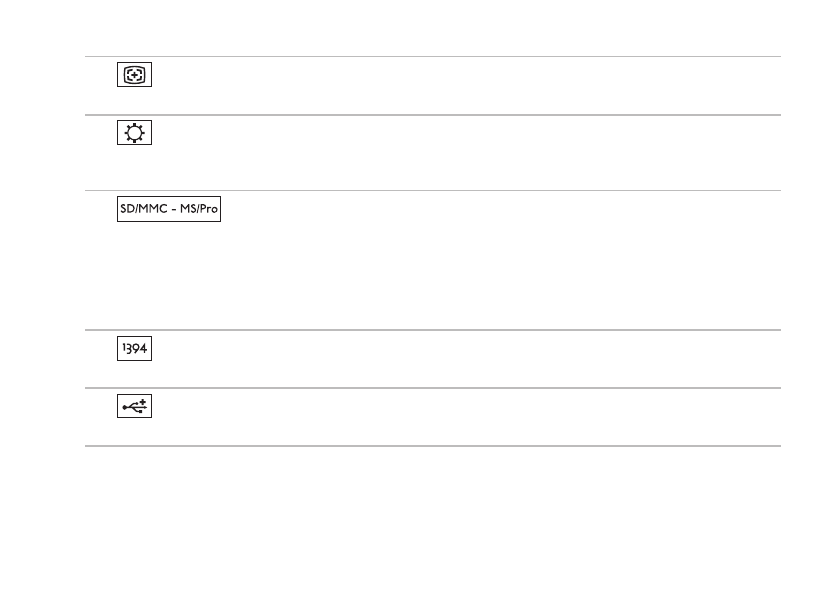The width and height of the screenshot is (839, 595).
Task: Click the powered USB connector icon
Action: tap(134, 406)
